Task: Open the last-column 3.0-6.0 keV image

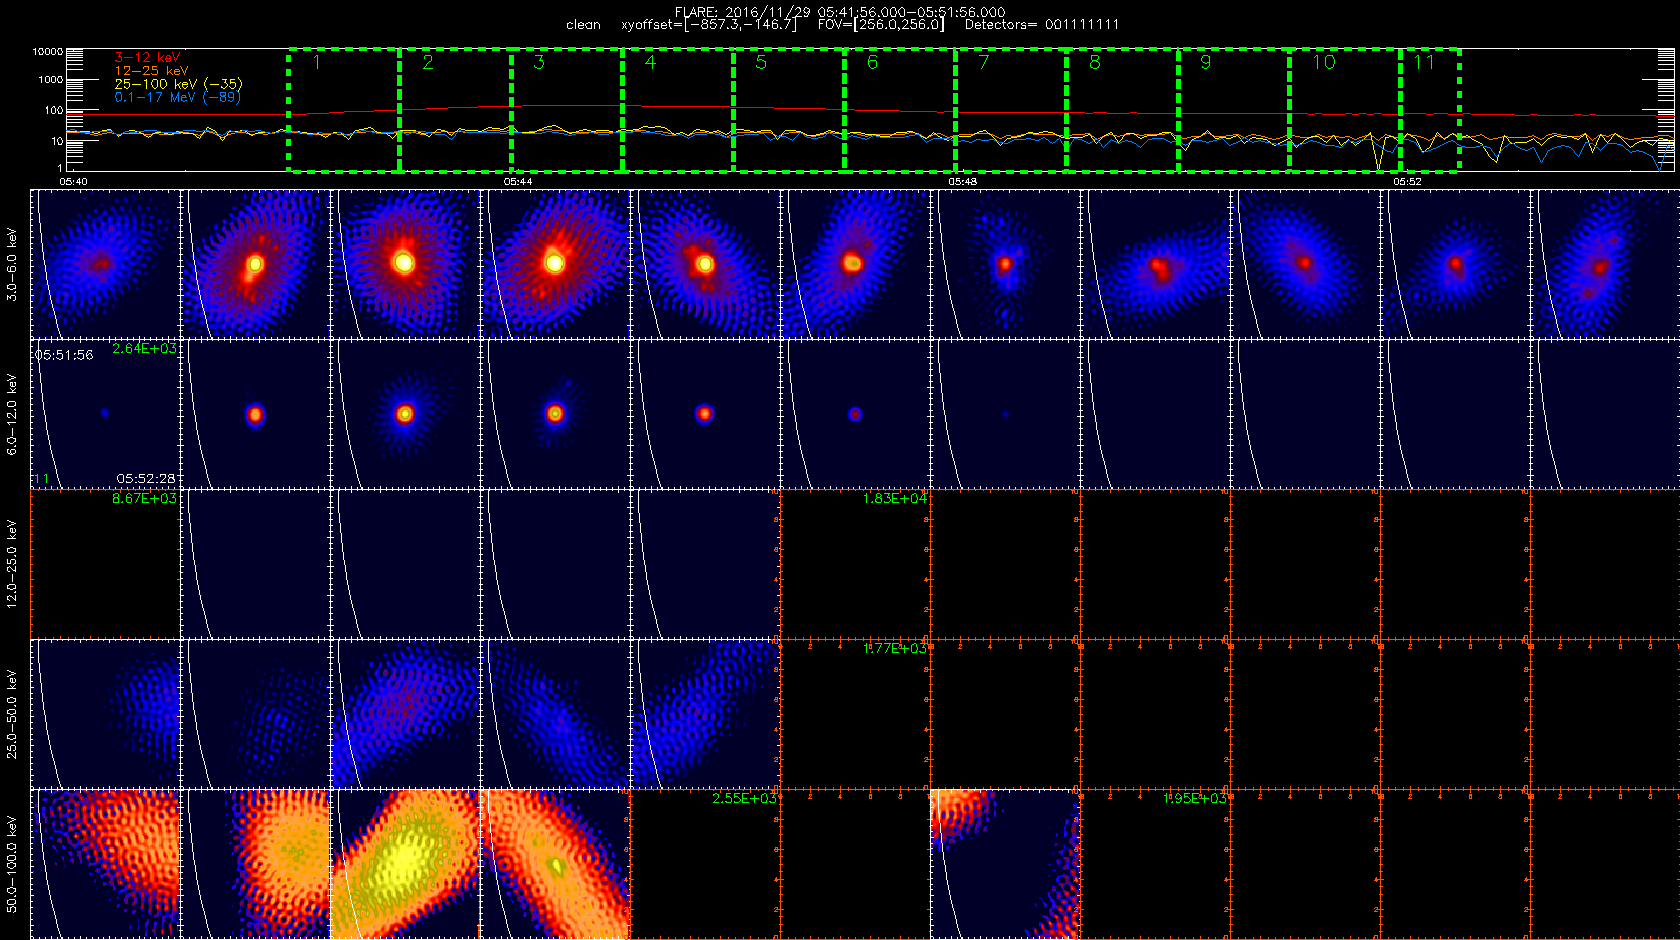Action: coord(1605,264)
